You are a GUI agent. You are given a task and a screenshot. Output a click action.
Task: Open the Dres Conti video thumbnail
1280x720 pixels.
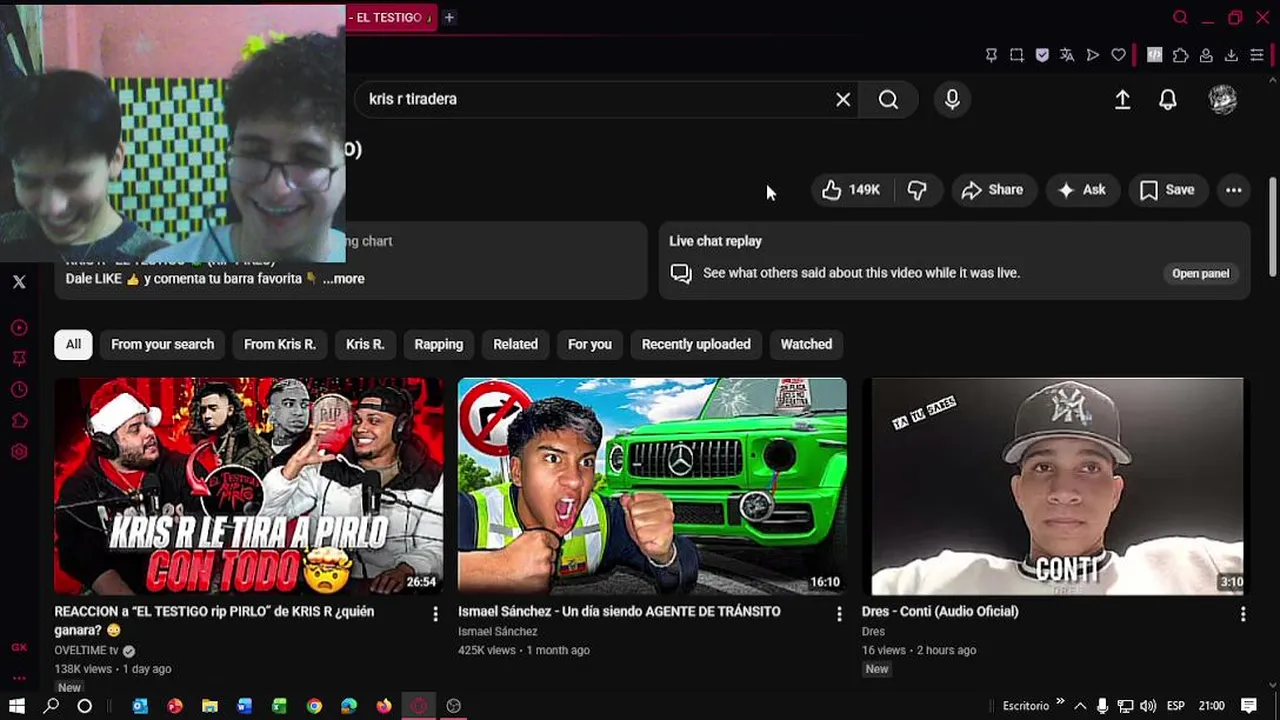pyautogui.click(x=1057, y=486)
